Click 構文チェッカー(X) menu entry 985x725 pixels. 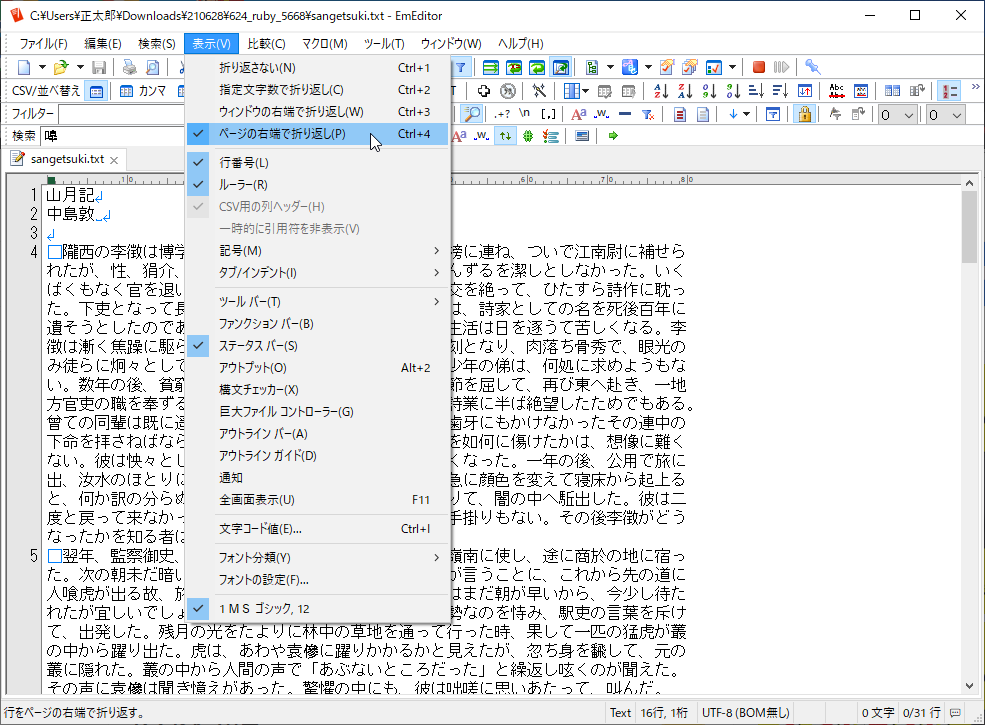pyautogui.click(x=317, y=390)
